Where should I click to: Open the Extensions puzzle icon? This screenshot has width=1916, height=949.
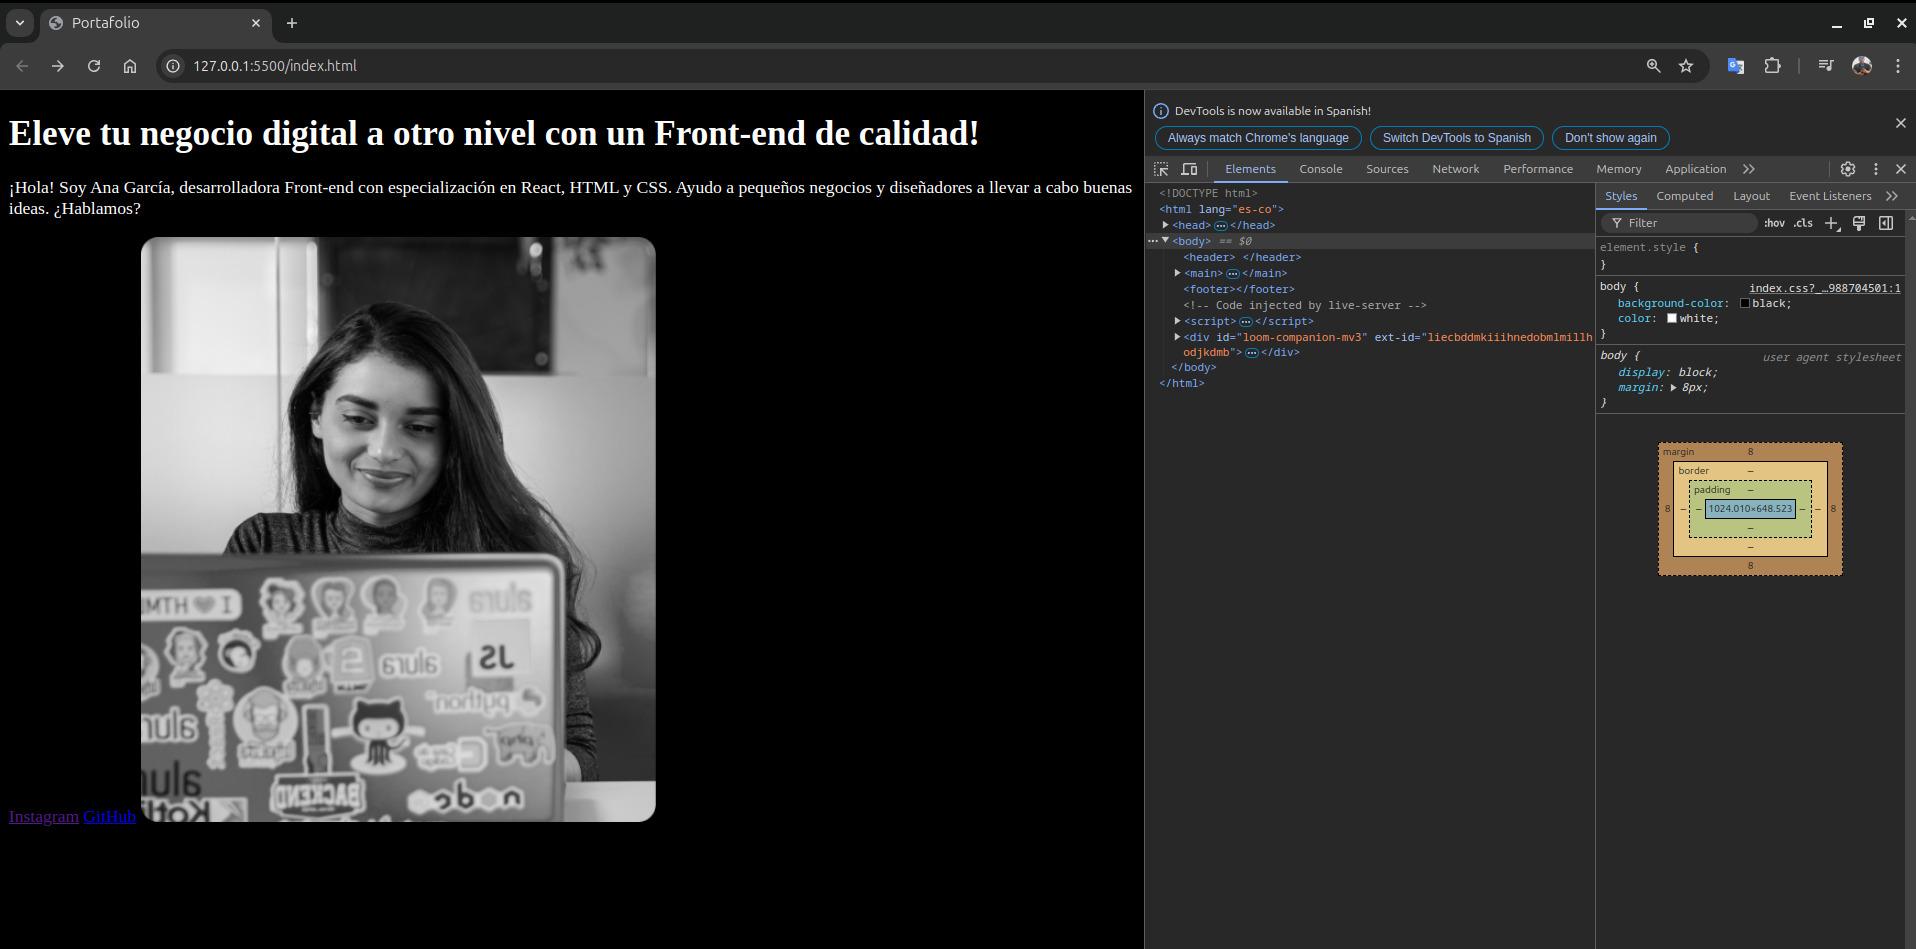[1772, 66]
